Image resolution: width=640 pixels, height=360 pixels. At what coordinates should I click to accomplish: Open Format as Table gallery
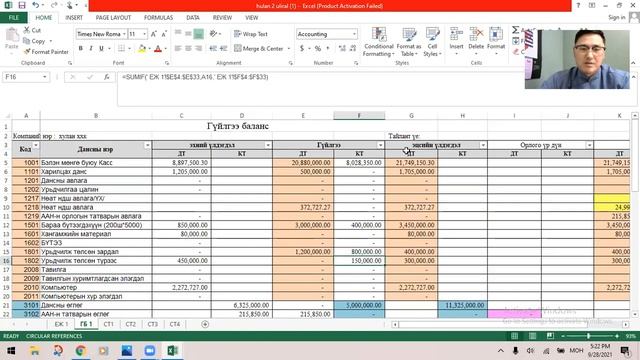pos(409,42)
